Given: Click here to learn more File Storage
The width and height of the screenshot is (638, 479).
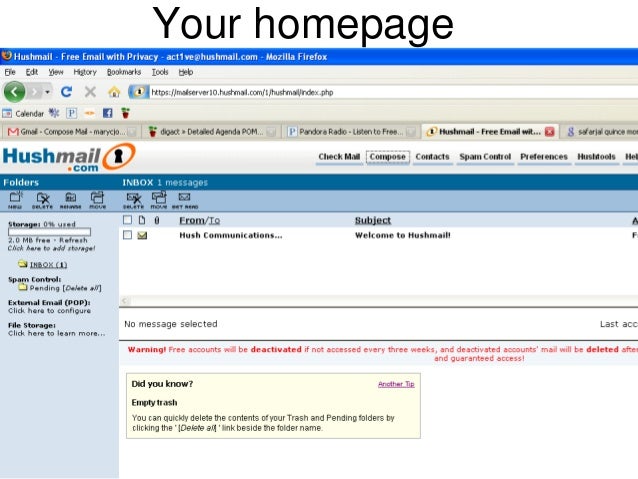Looking at the screenshot, I should coord(57,333).
